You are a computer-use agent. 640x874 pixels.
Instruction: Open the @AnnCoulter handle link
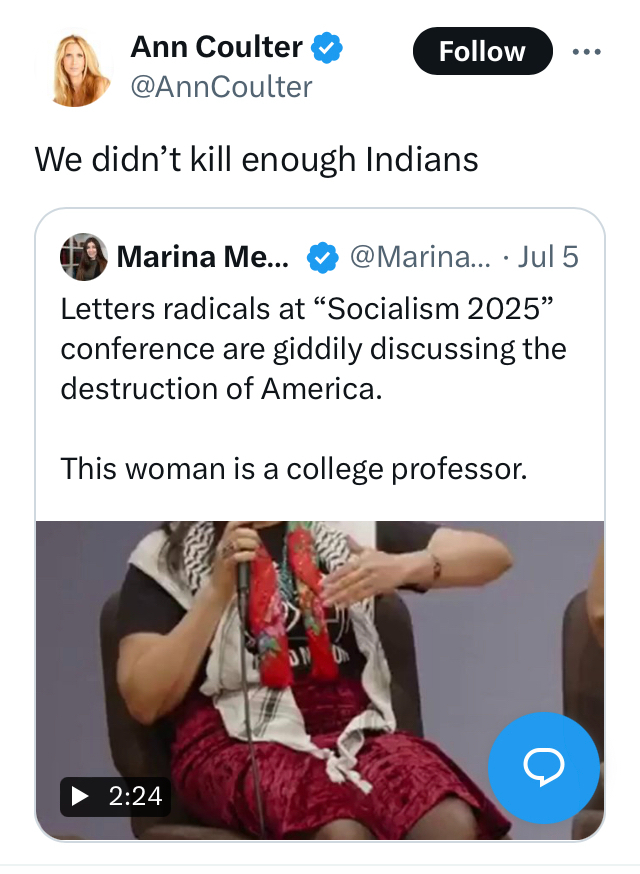click(221, 87)
